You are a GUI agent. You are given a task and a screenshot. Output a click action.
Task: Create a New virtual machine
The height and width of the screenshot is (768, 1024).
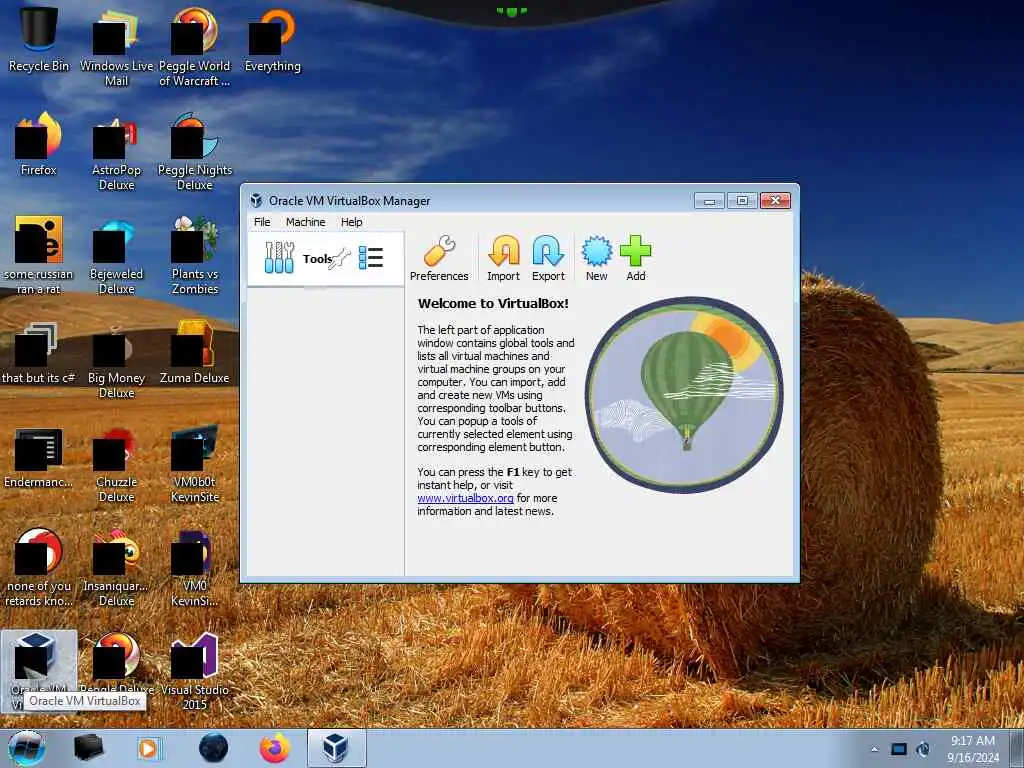tap(596, 259)
